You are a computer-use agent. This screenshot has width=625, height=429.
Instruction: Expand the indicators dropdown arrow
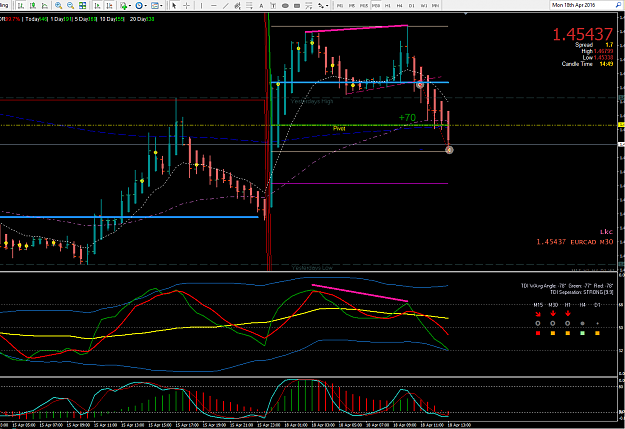point(130,6)
